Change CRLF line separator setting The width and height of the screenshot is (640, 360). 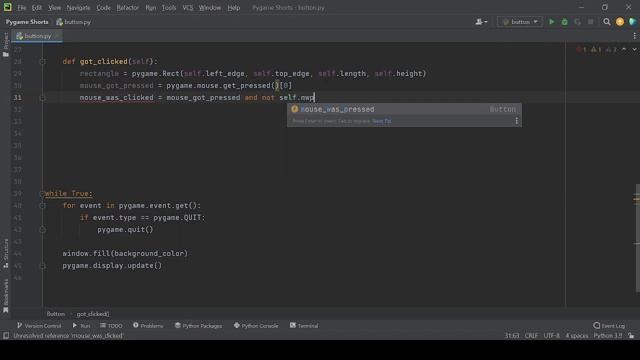pos(531,336)
